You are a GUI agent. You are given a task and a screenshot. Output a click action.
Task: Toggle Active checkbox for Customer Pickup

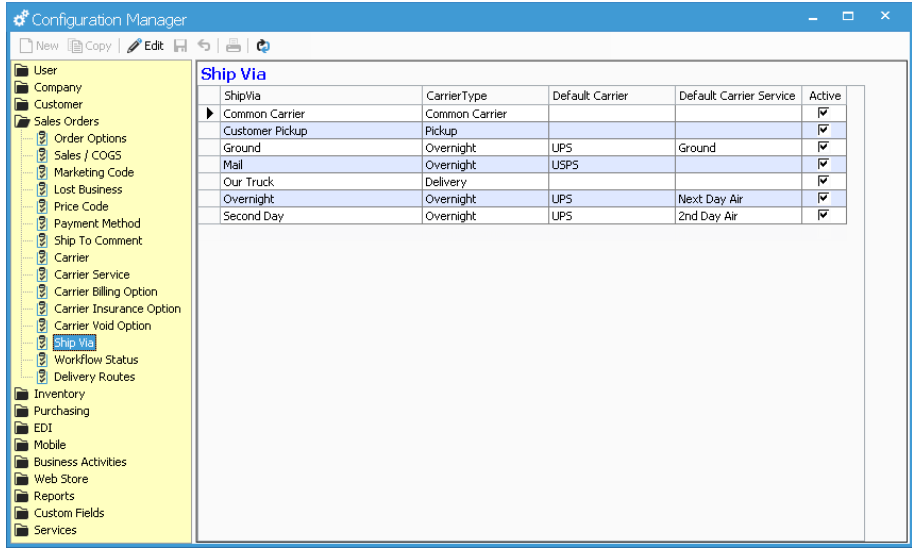coord(823,129)
